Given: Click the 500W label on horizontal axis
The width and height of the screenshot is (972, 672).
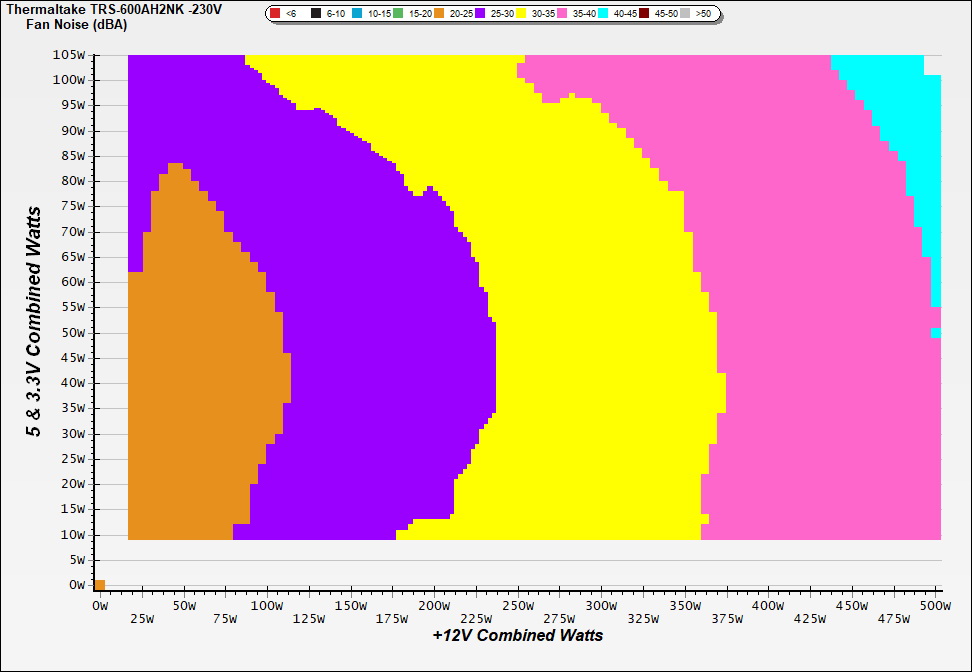Looking at the screenshot, I should (934, 606).
